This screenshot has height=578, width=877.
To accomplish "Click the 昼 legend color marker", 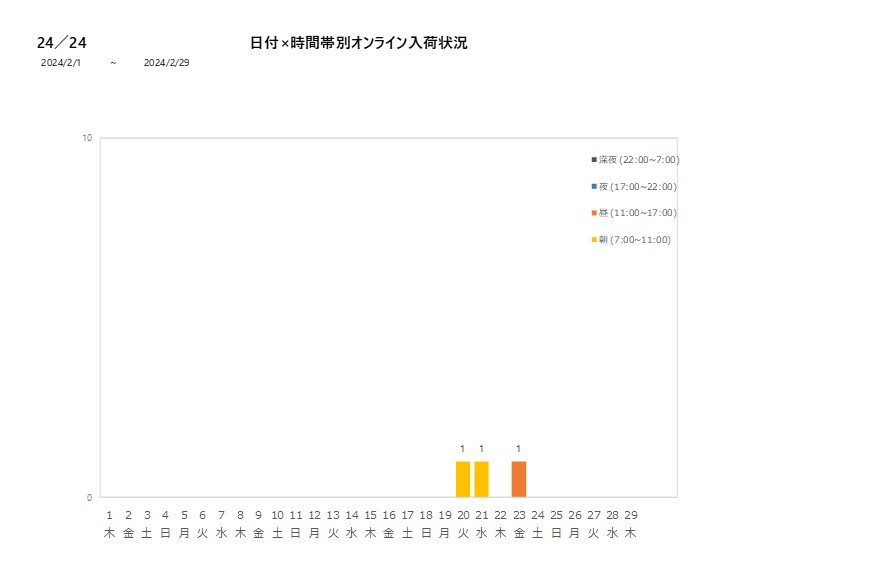I will 591,211.
